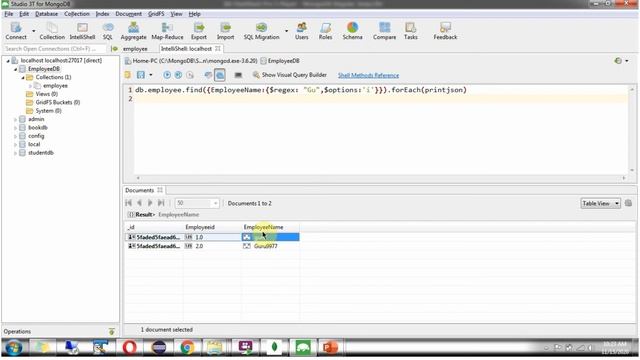The width and height of the screenshot is (640, 360).
Task: Click the shell editor vertical scrollbar
Action: tap(632, 129)
